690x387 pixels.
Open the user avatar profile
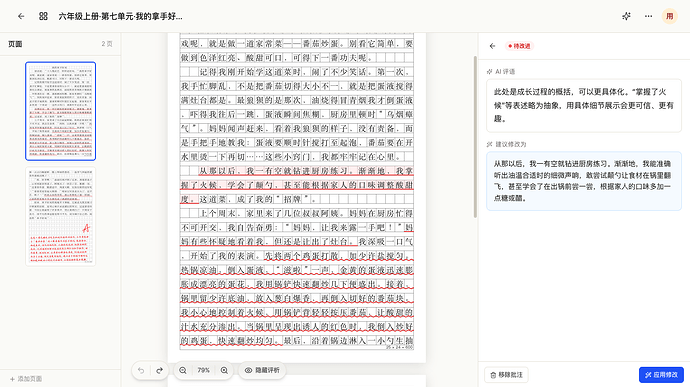tap(669, 16)
